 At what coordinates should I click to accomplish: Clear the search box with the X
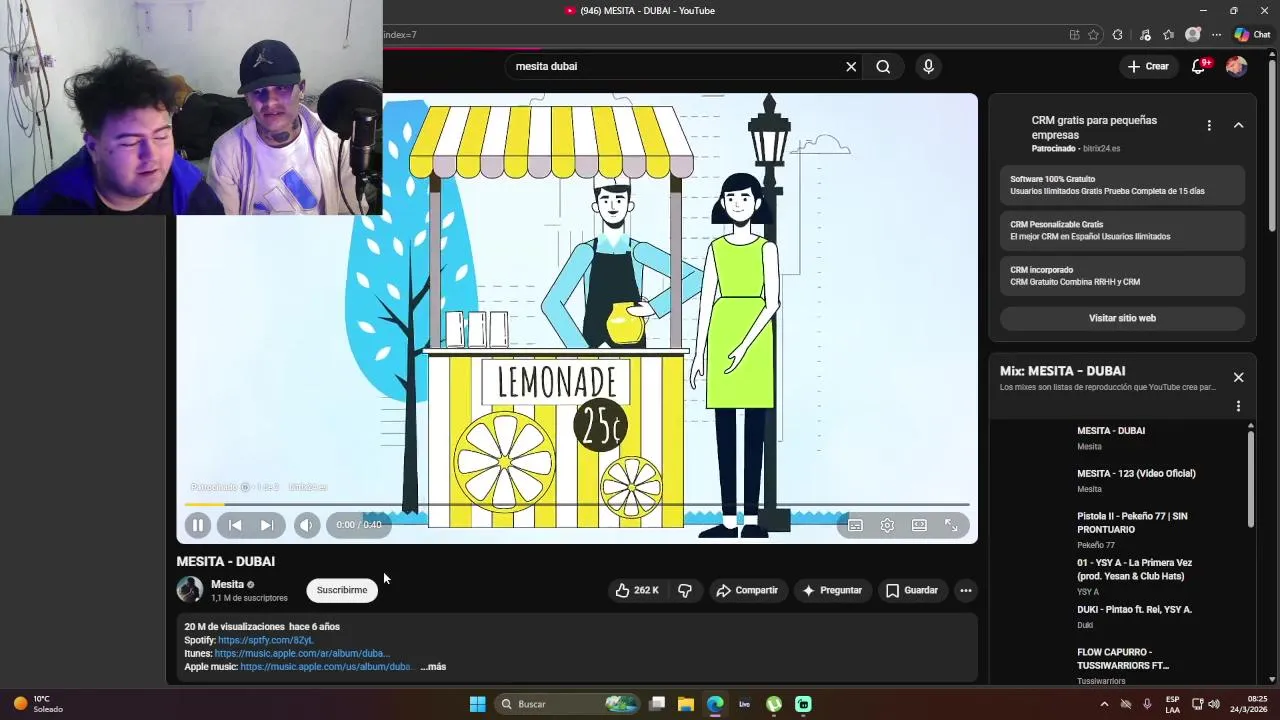(851, 66)
